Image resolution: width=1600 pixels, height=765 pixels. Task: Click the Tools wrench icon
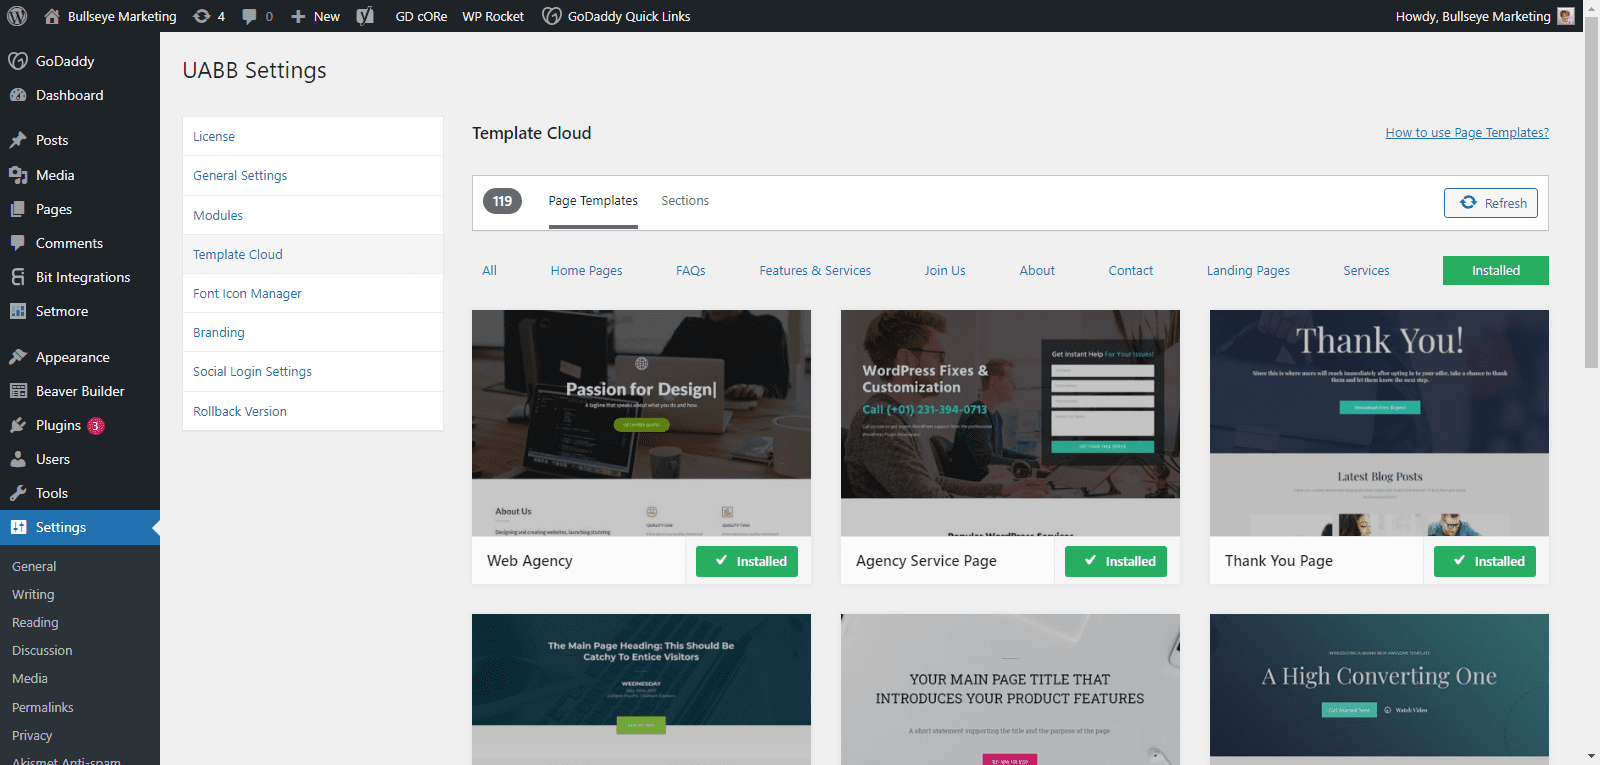[17, 493]
